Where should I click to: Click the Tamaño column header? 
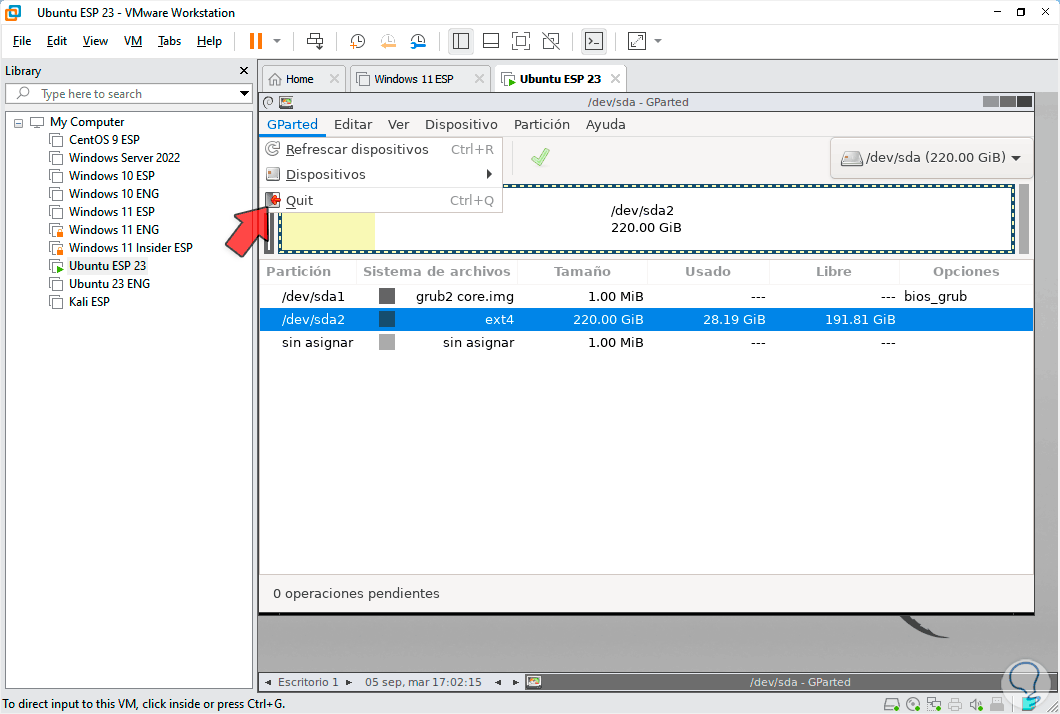point(582,272)
